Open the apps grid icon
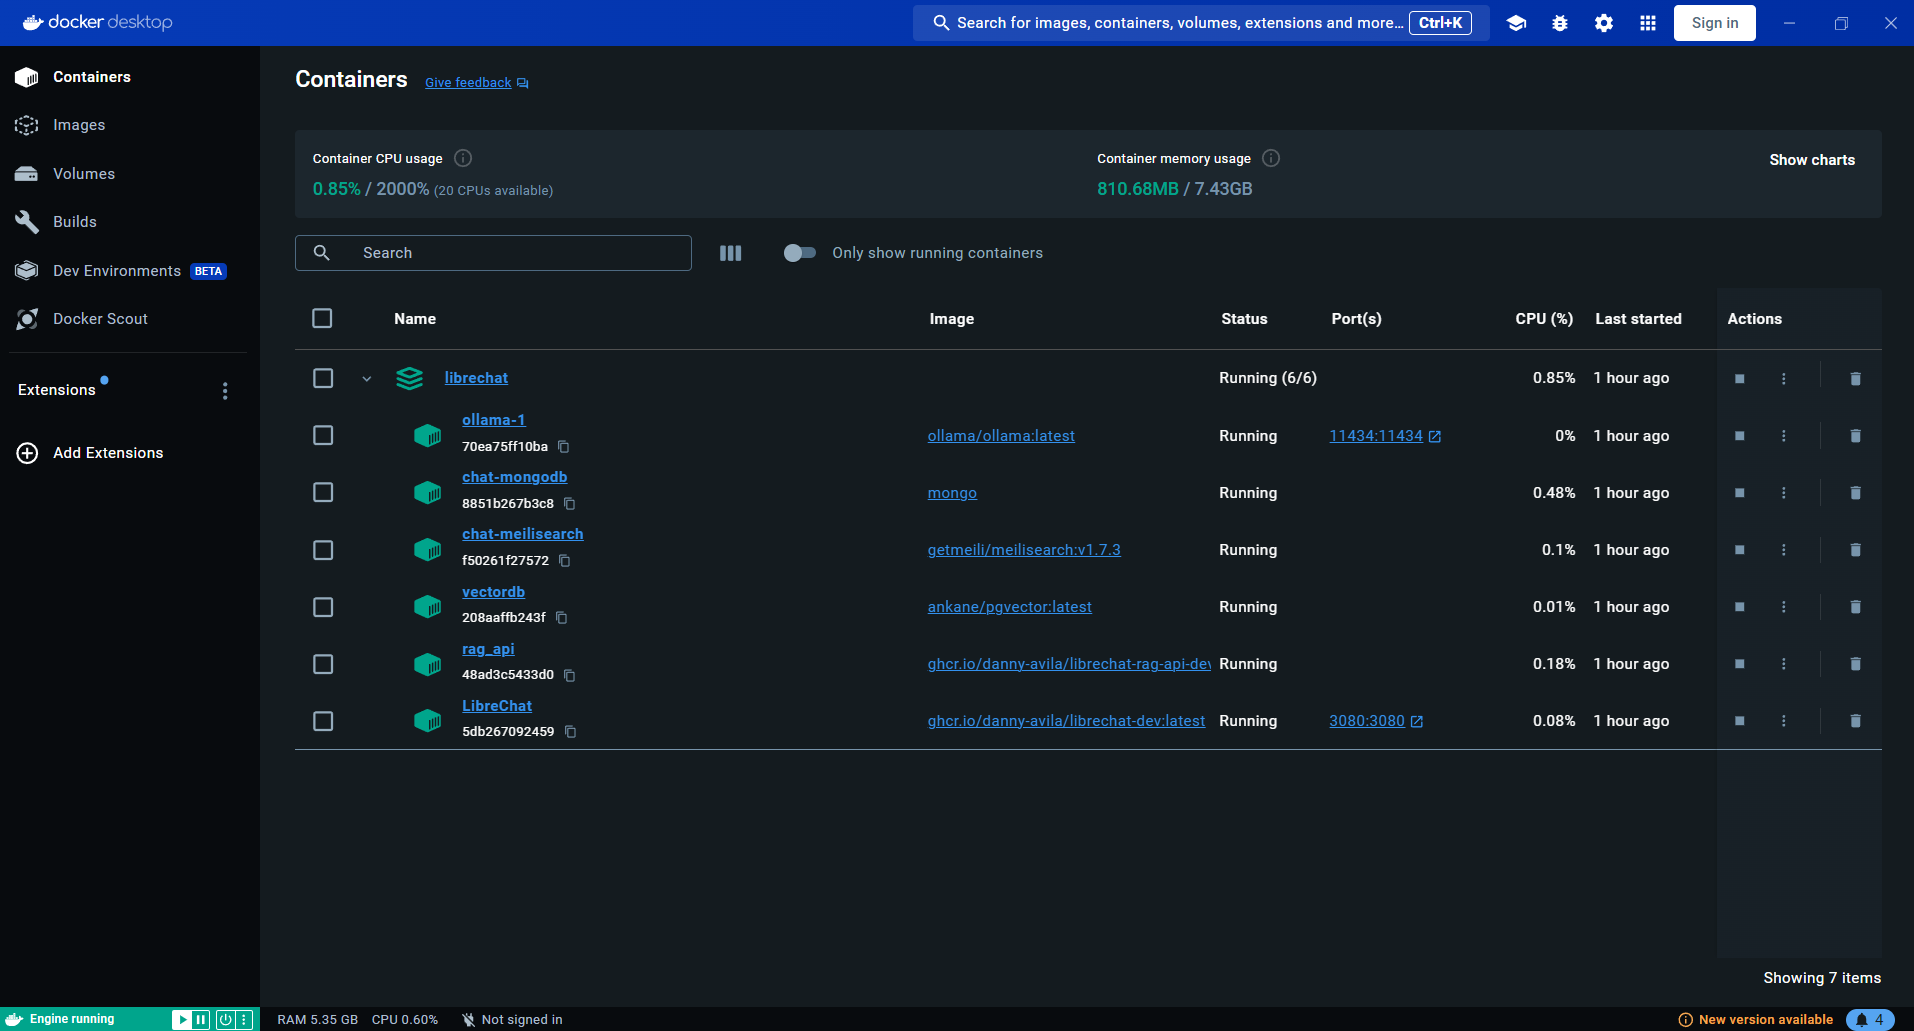 (x=1648, y=23)
